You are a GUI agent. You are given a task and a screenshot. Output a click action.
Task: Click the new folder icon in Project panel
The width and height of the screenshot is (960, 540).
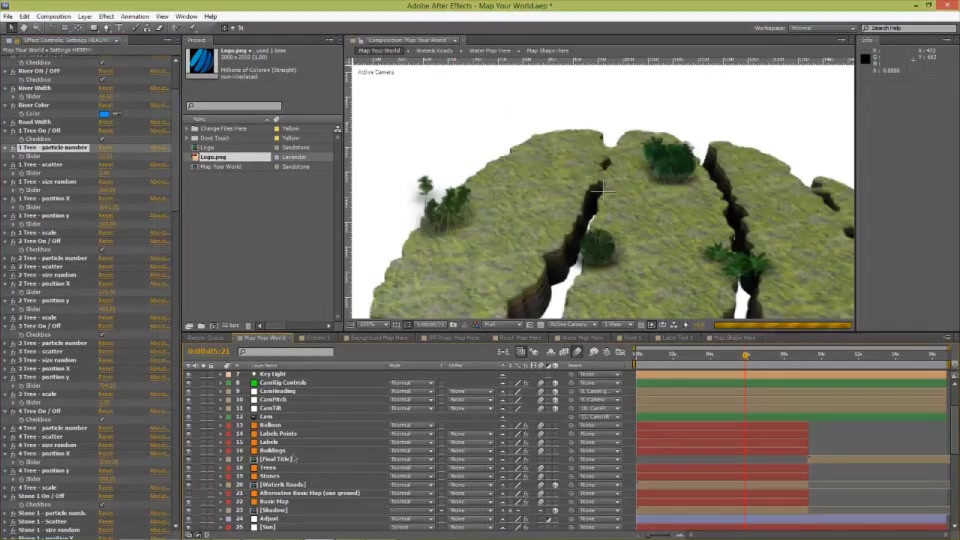[x=201, y=326]
